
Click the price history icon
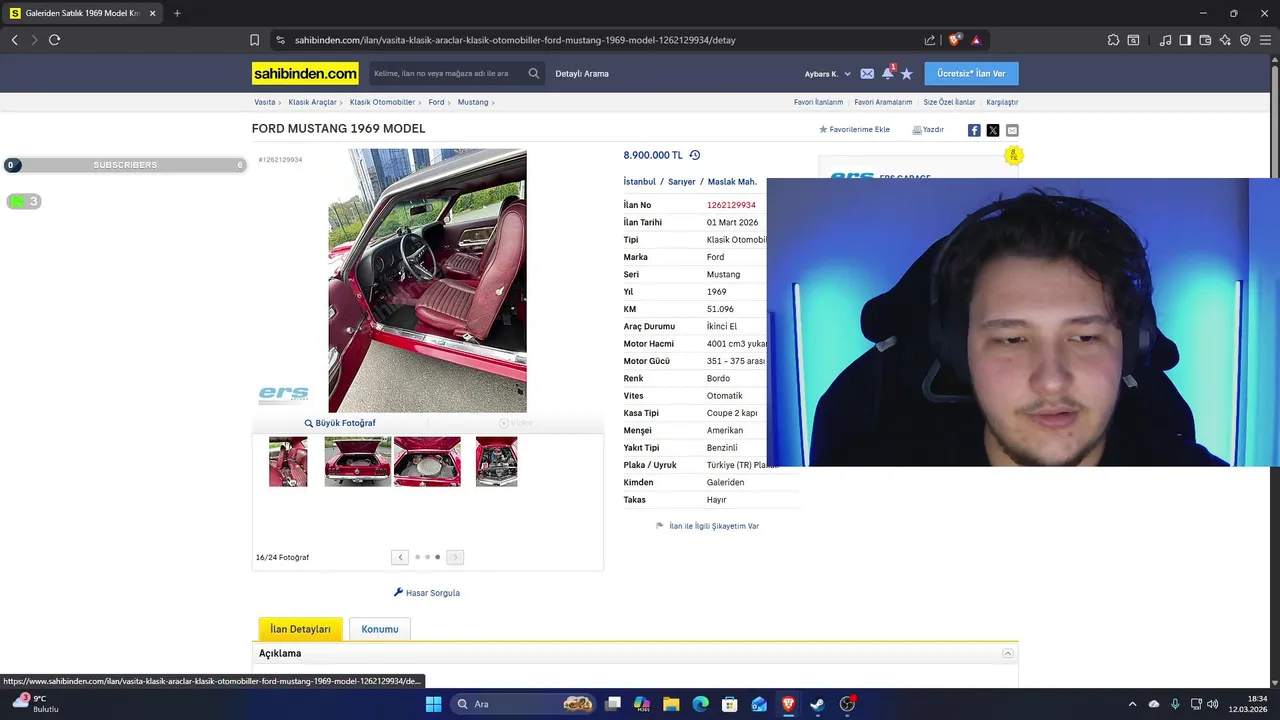pos(695,155)
